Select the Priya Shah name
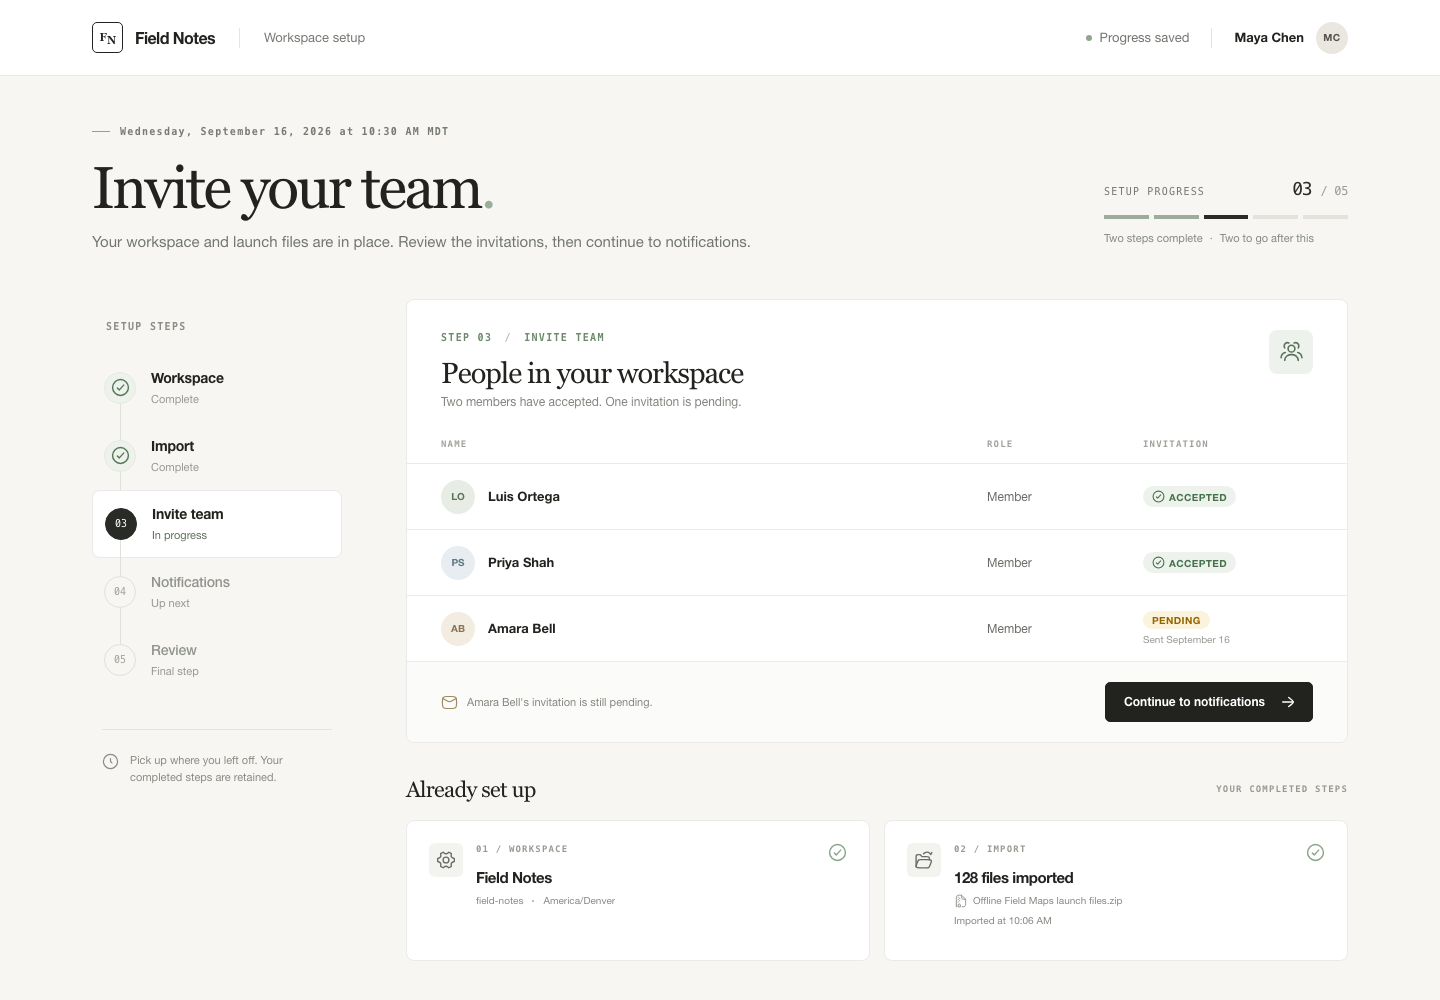The image size is (1440, 1000). click(521, 563)
